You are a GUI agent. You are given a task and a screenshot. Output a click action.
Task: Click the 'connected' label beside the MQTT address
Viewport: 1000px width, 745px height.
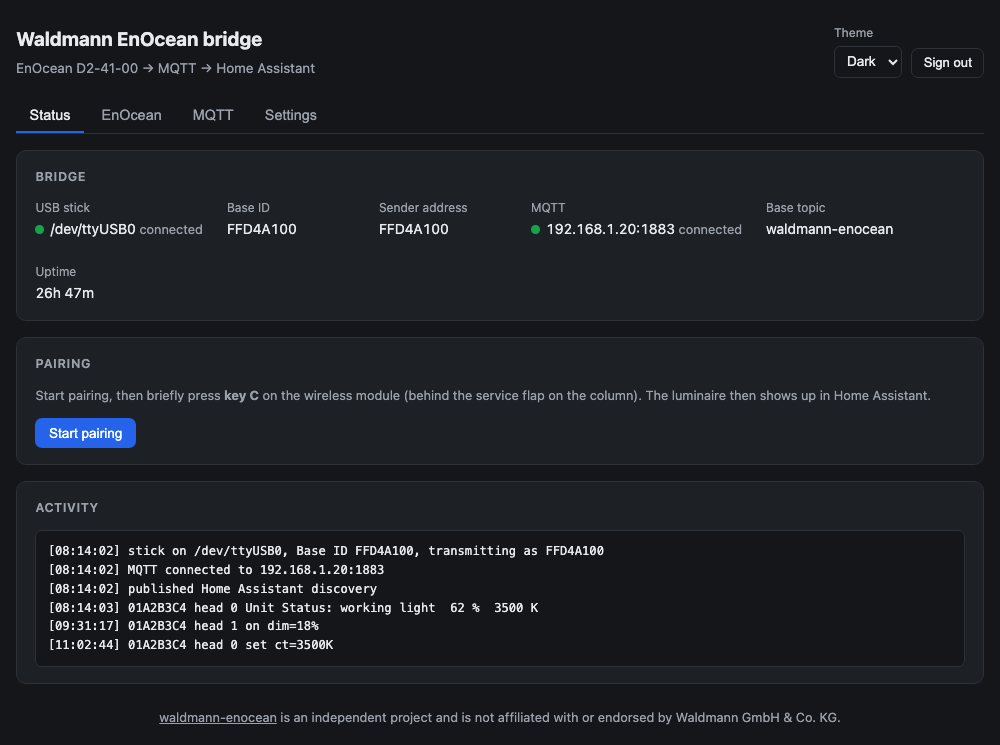pos(710,230)
